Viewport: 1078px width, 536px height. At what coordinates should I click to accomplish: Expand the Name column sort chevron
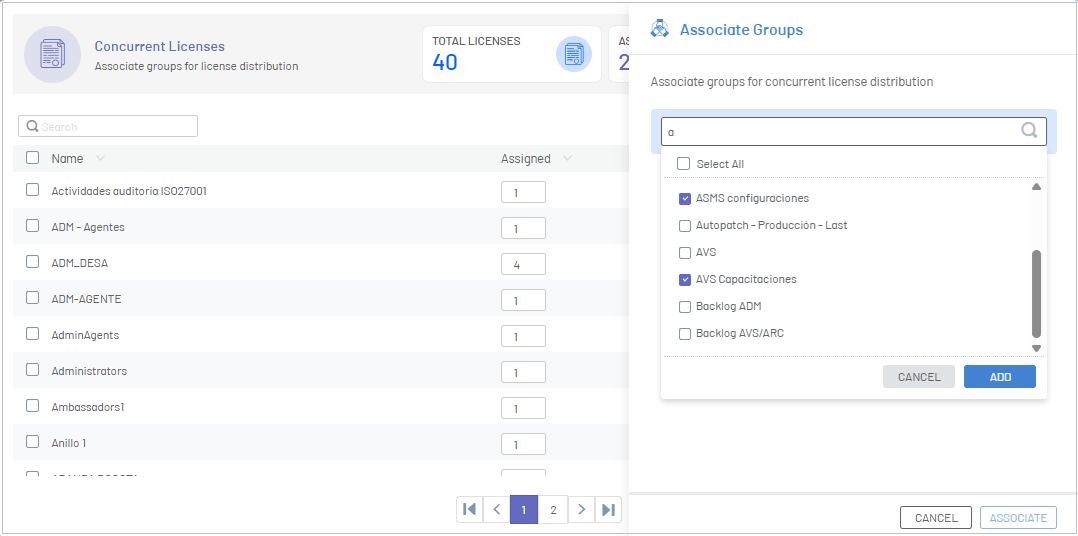click(x=100, y=159)
